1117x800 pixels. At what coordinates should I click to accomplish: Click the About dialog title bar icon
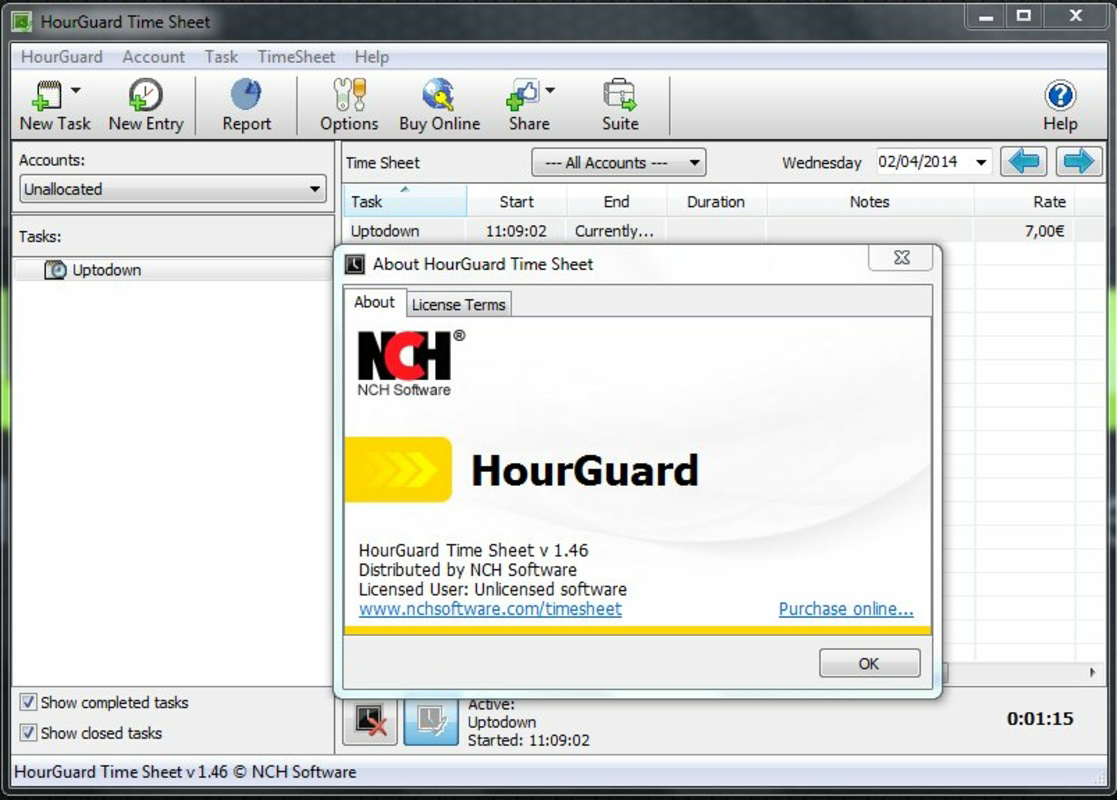(354, 264)
